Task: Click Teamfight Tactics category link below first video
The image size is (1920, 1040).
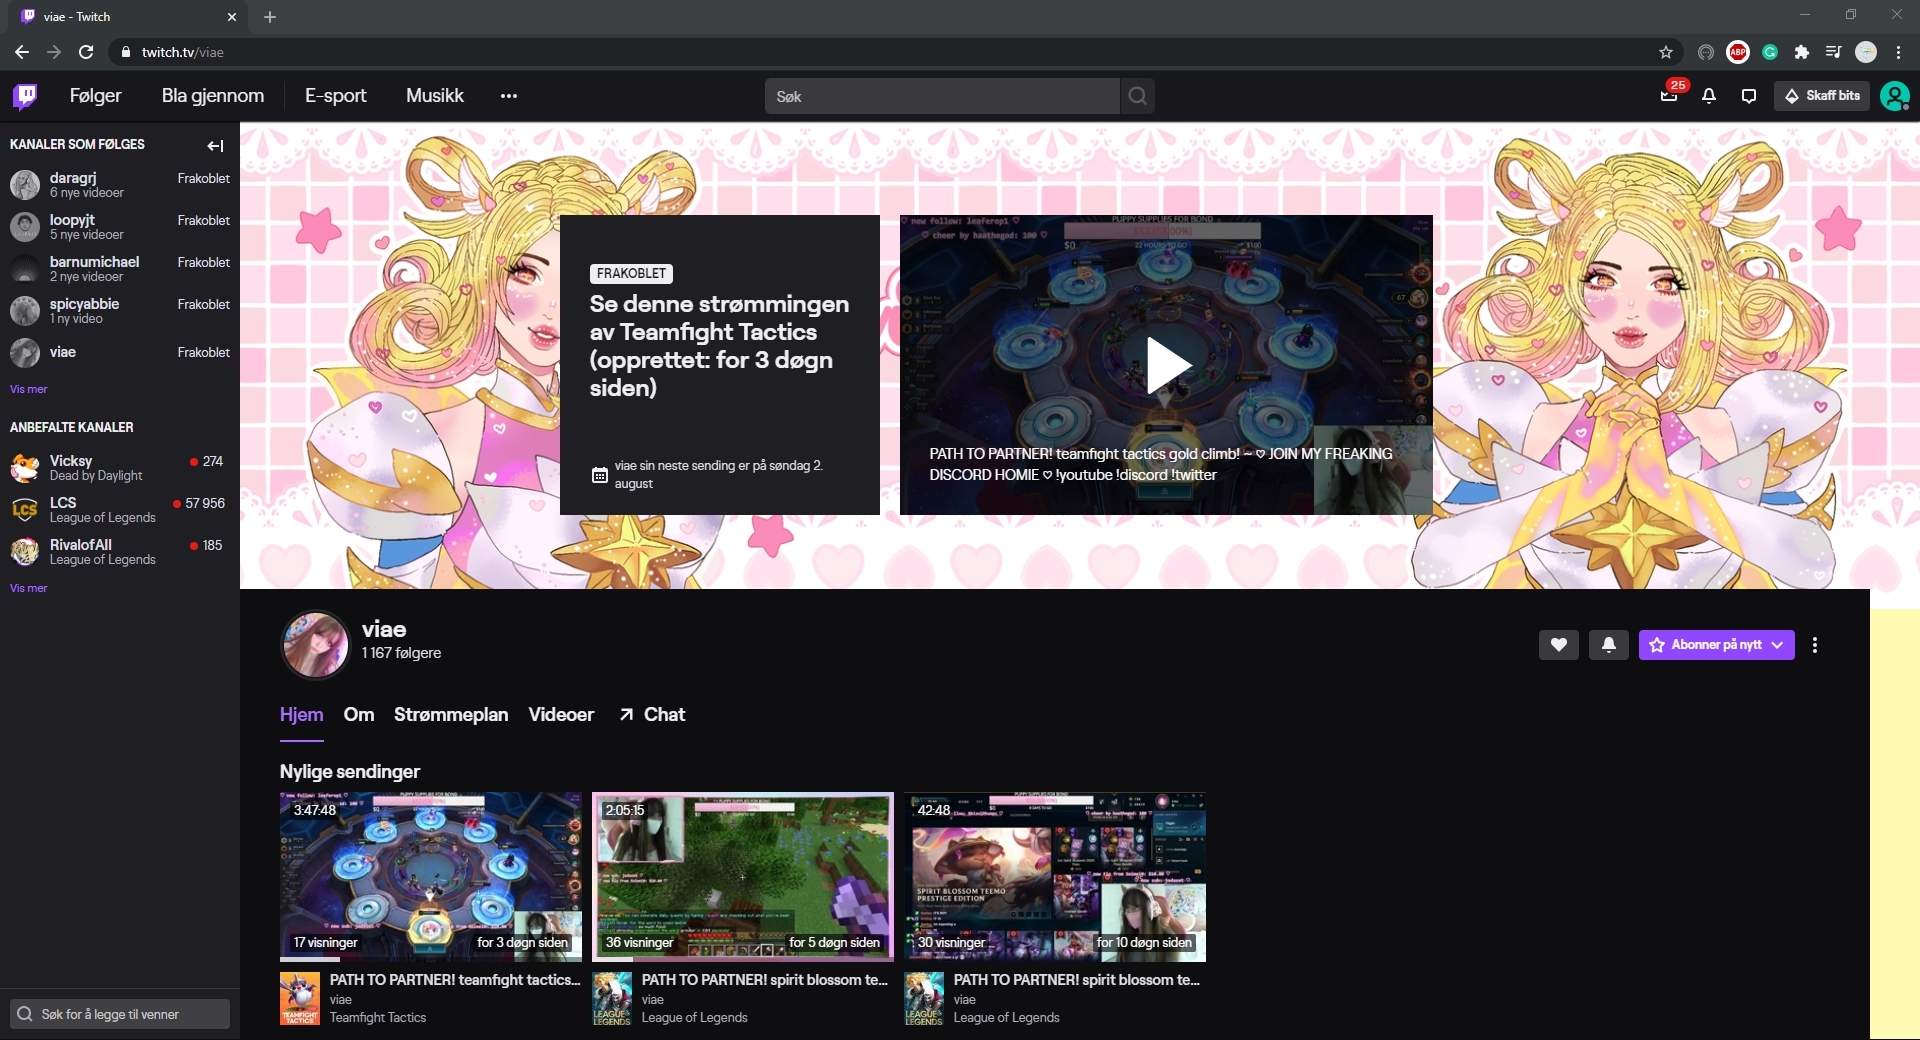Action: 378,1018
